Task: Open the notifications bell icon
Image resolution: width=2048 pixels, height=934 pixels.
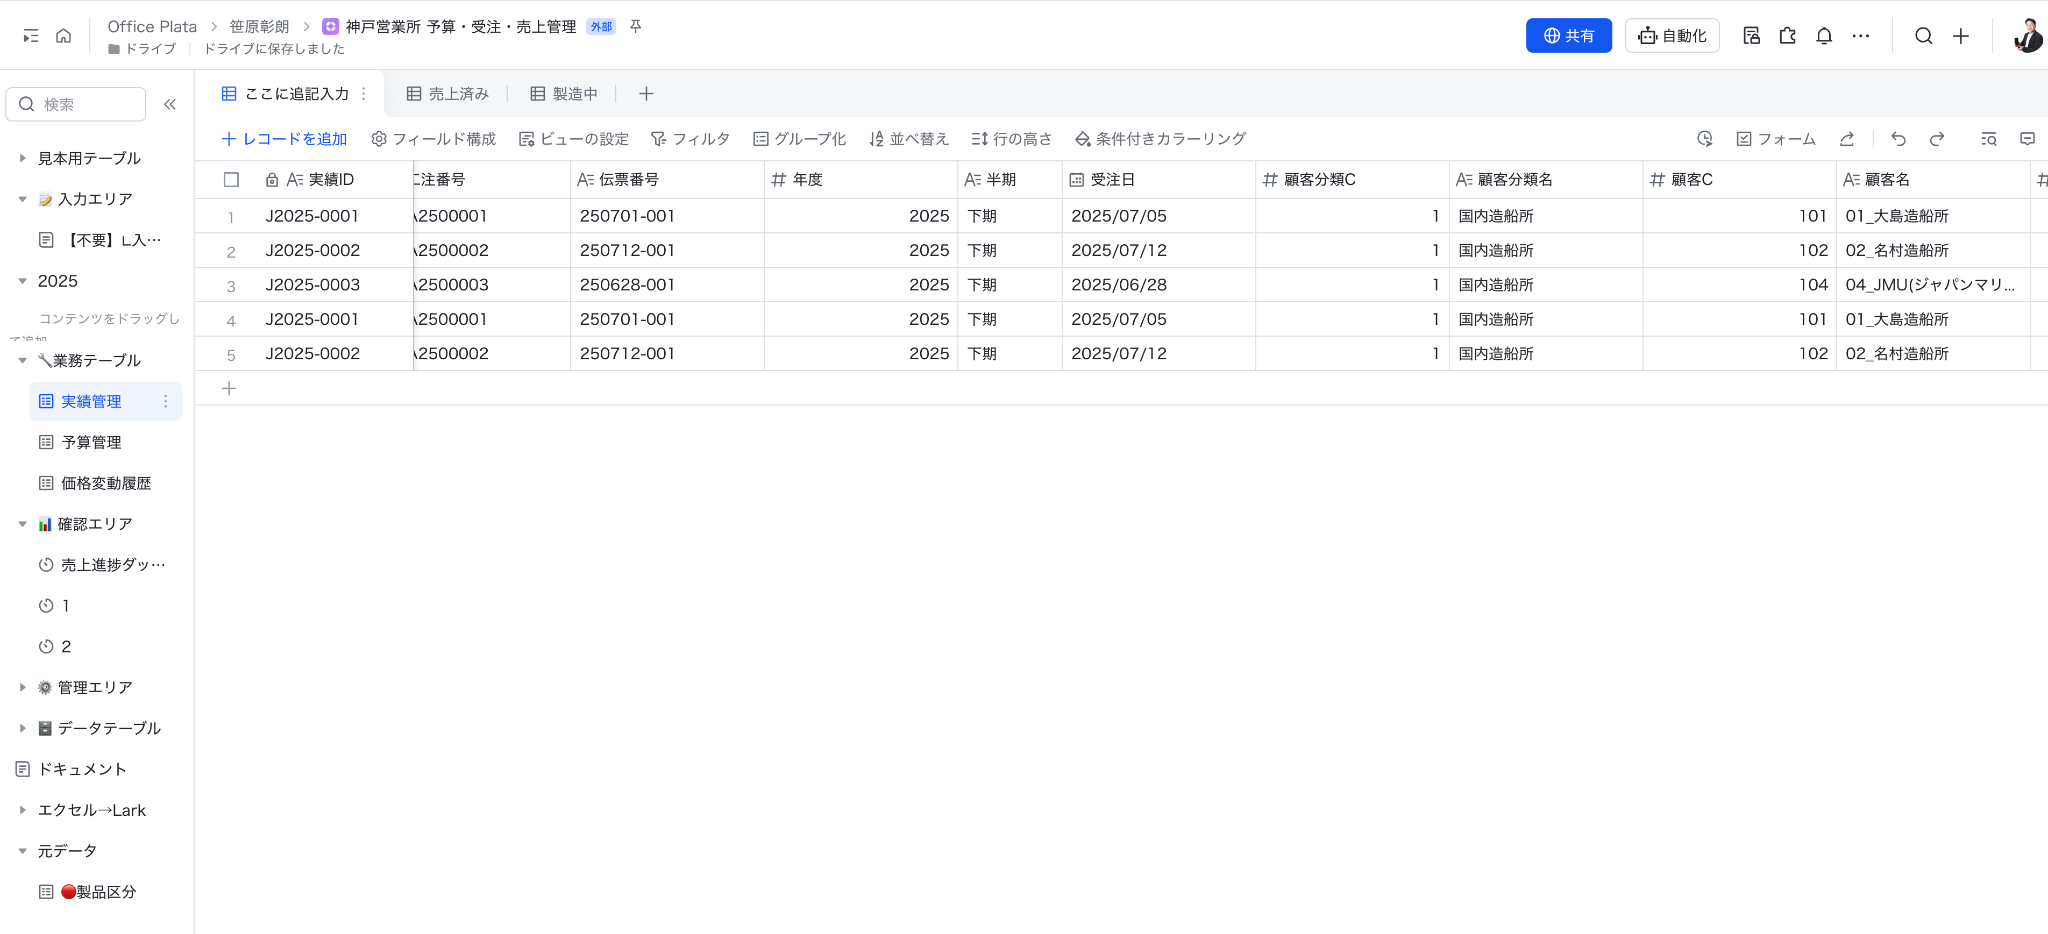Action: (1824, 36)
